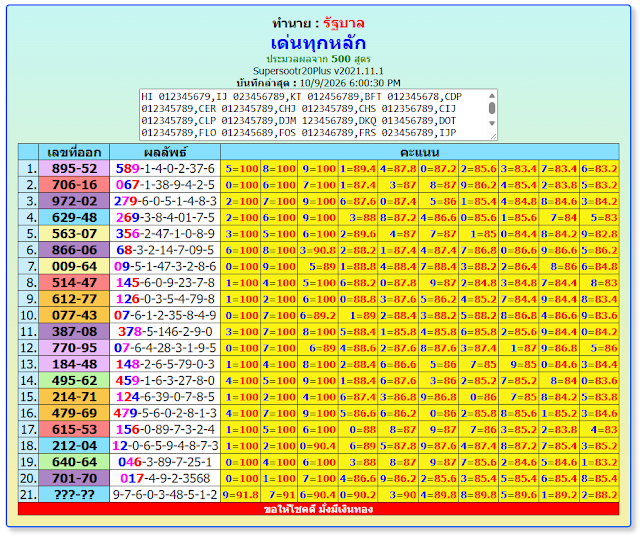Select drawn number 214-71

tap(74, 397)
